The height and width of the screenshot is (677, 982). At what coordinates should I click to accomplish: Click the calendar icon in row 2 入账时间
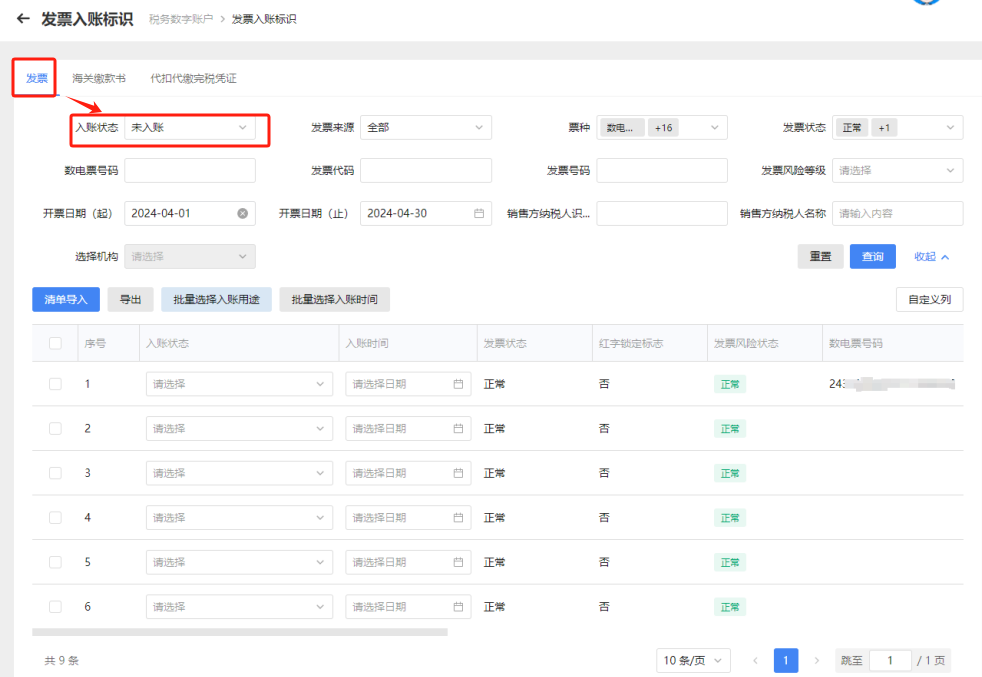(x=456, y=428)
